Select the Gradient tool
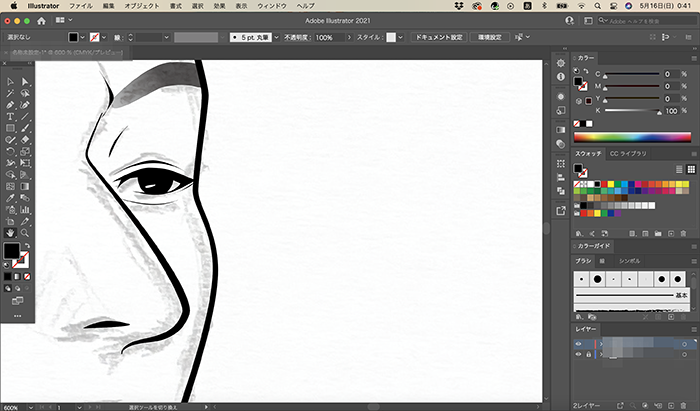The width and height of the screenshot is (700, 411). pos(25,186)
